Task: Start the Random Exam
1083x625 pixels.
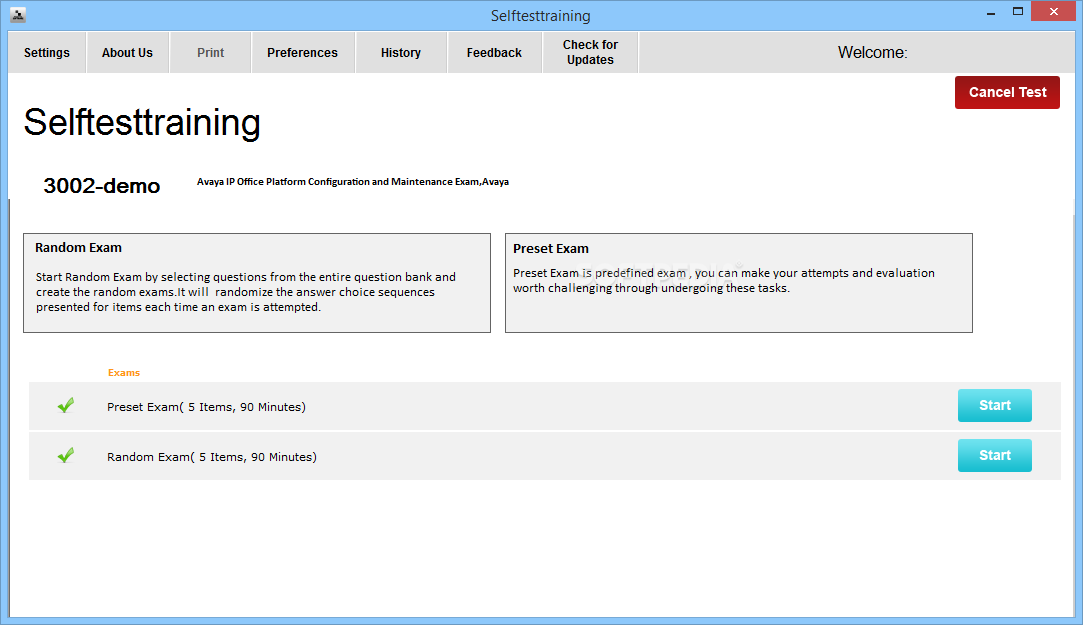Action: pos(995,455)
